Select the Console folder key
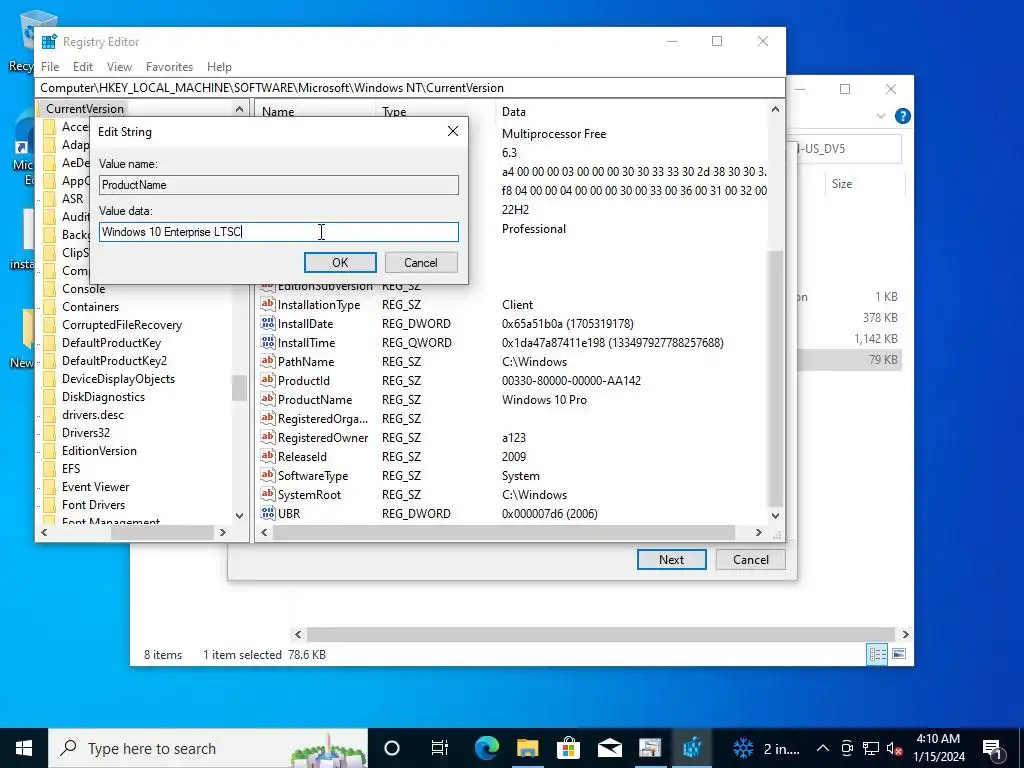Image resolution: width=1024 pixels, height=768 pixels. pos(83,289)
